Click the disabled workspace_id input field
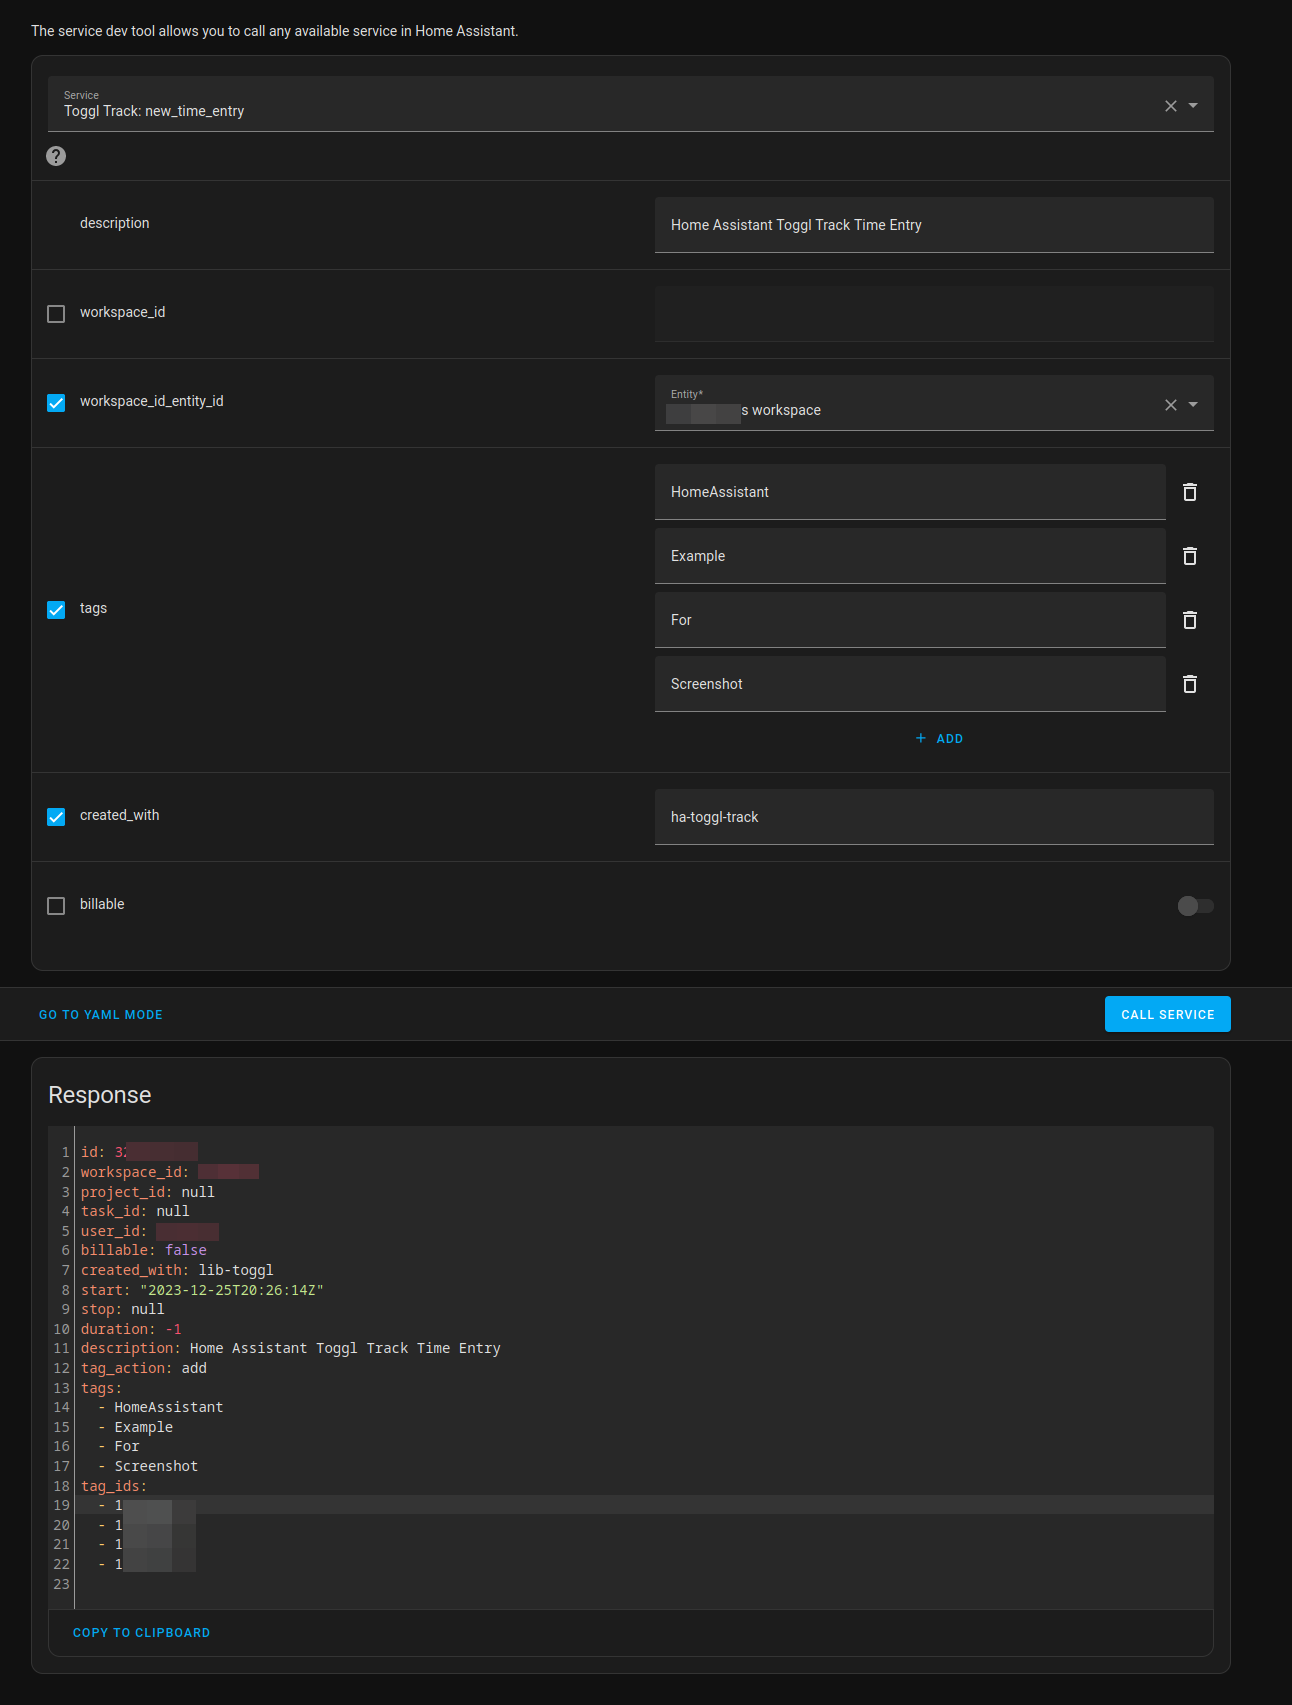1292x1705 pixels. [x=934, y=314]
